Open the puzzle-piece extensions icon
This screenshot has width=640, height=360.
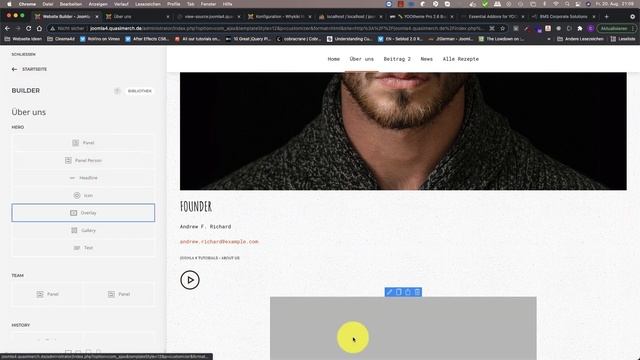[580, 28]
